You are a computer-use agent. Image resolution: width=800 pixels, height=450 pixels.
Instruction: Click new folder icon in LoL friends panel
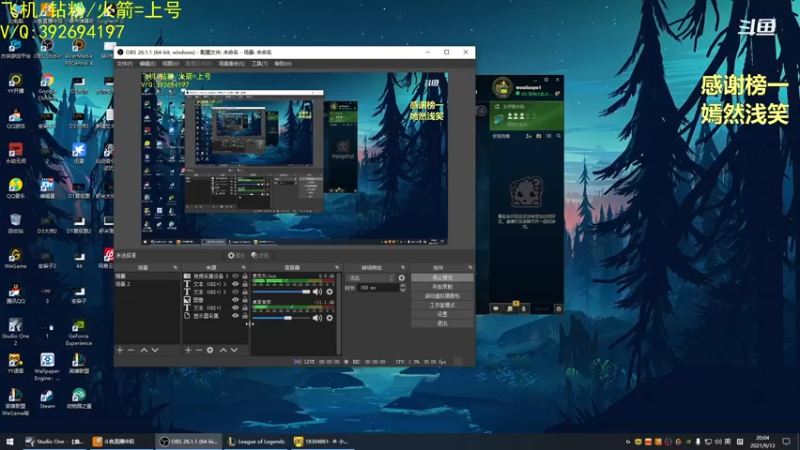pyautogui.click(x=539, y=136)
